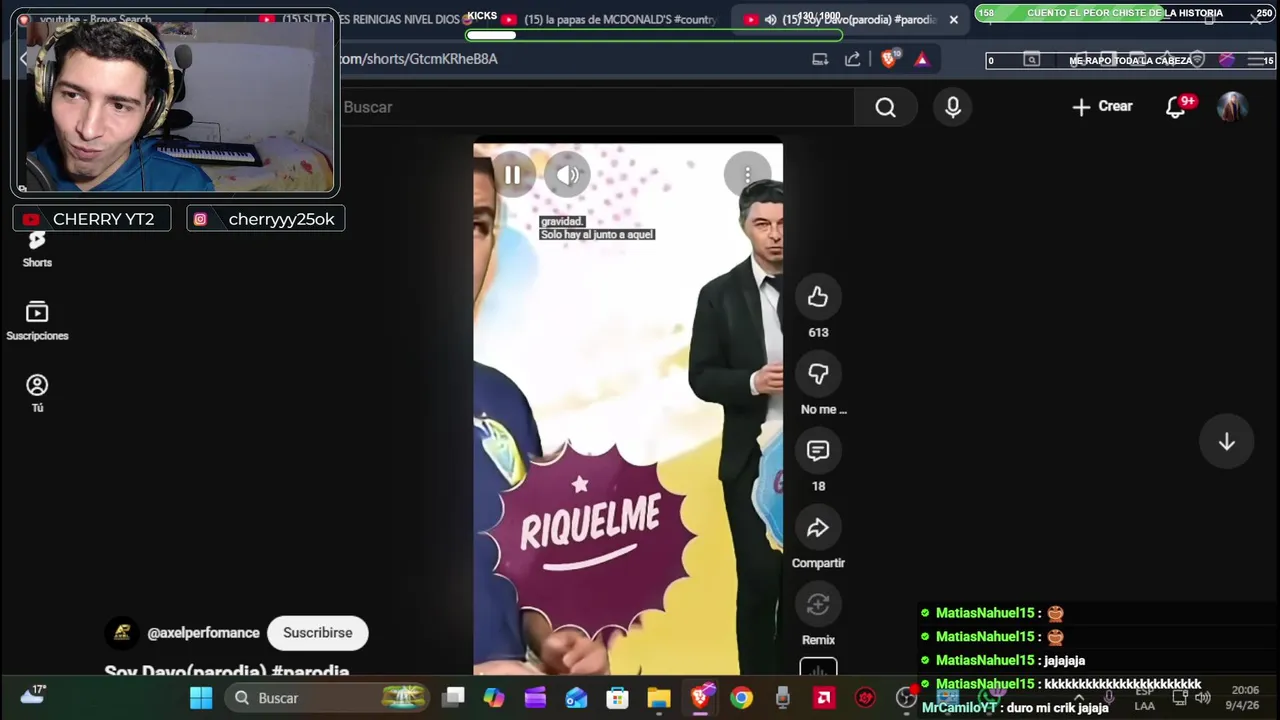Open the notifications bell with 9+ badge
The image size is (1280, 720).
1177,107
